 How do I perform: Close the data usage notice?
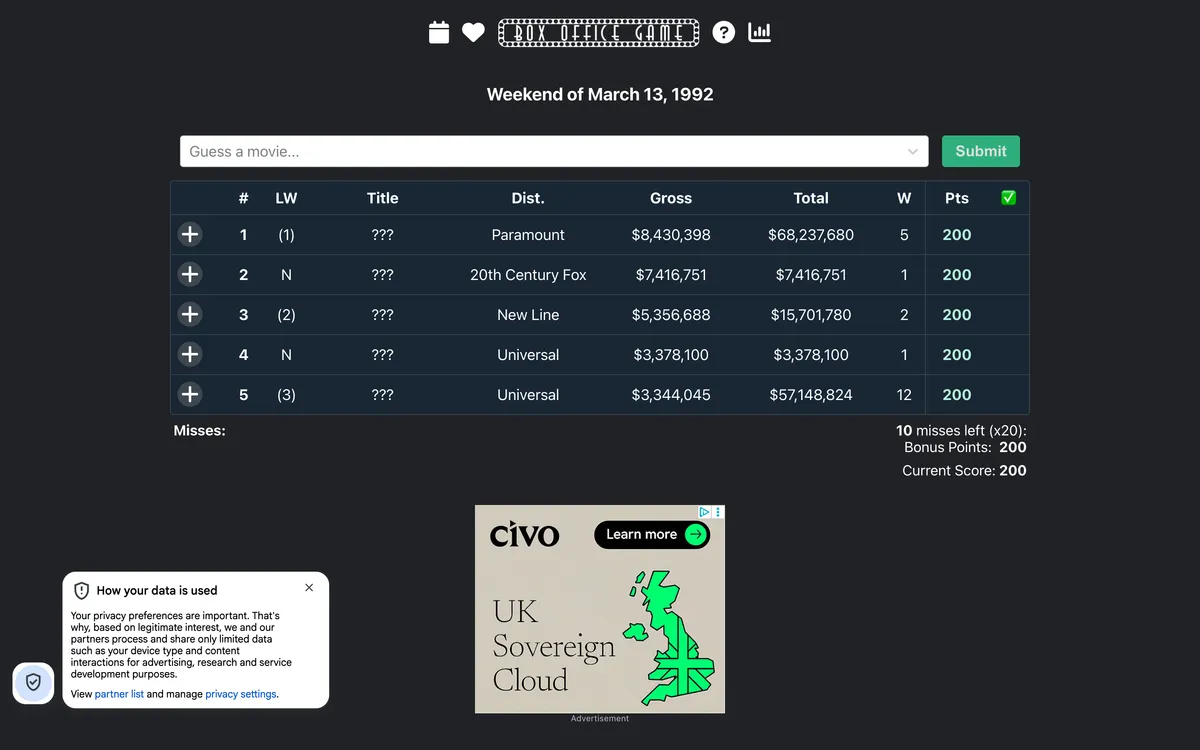pyautogui.click(x=309, y=588)
